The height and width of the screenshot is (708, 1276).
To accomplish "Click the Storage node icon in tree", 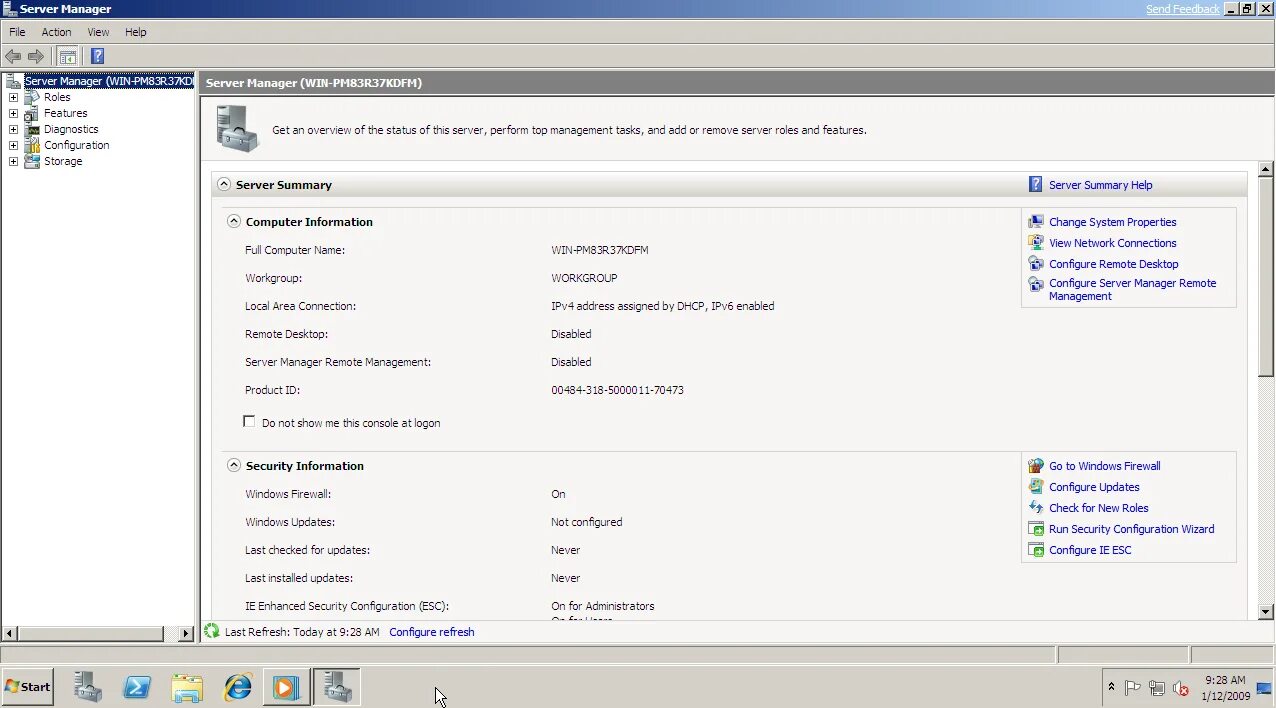I will (32, 161).
